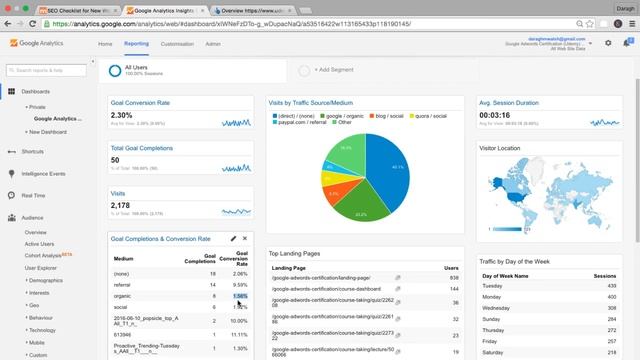
Task: Click the United States on the visitor map
Action: [x=518, y=198]
